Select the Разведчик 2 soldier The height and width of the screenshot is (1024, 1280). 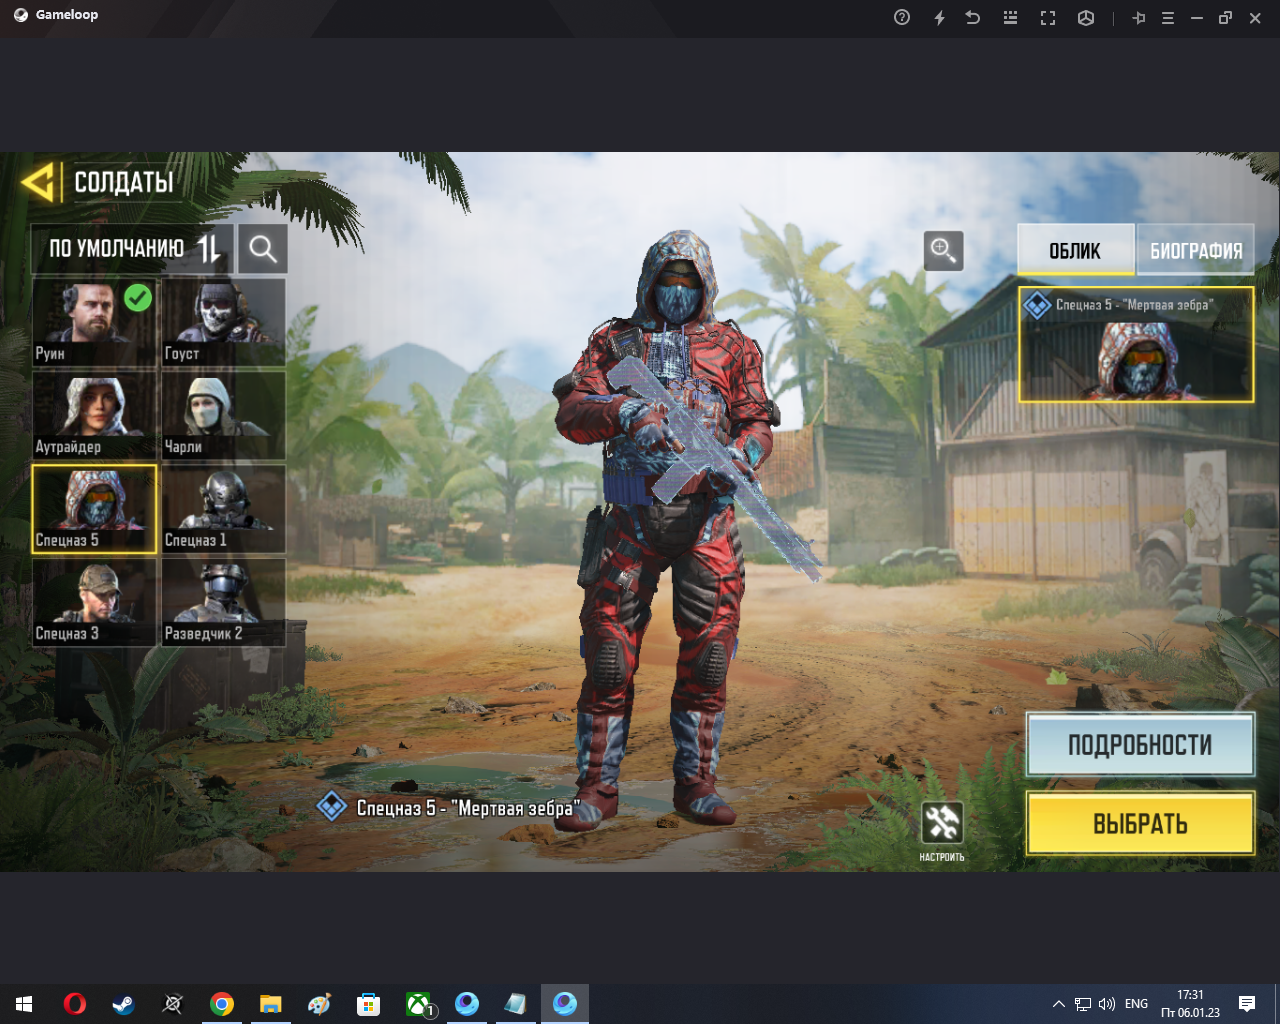point(224,602)
